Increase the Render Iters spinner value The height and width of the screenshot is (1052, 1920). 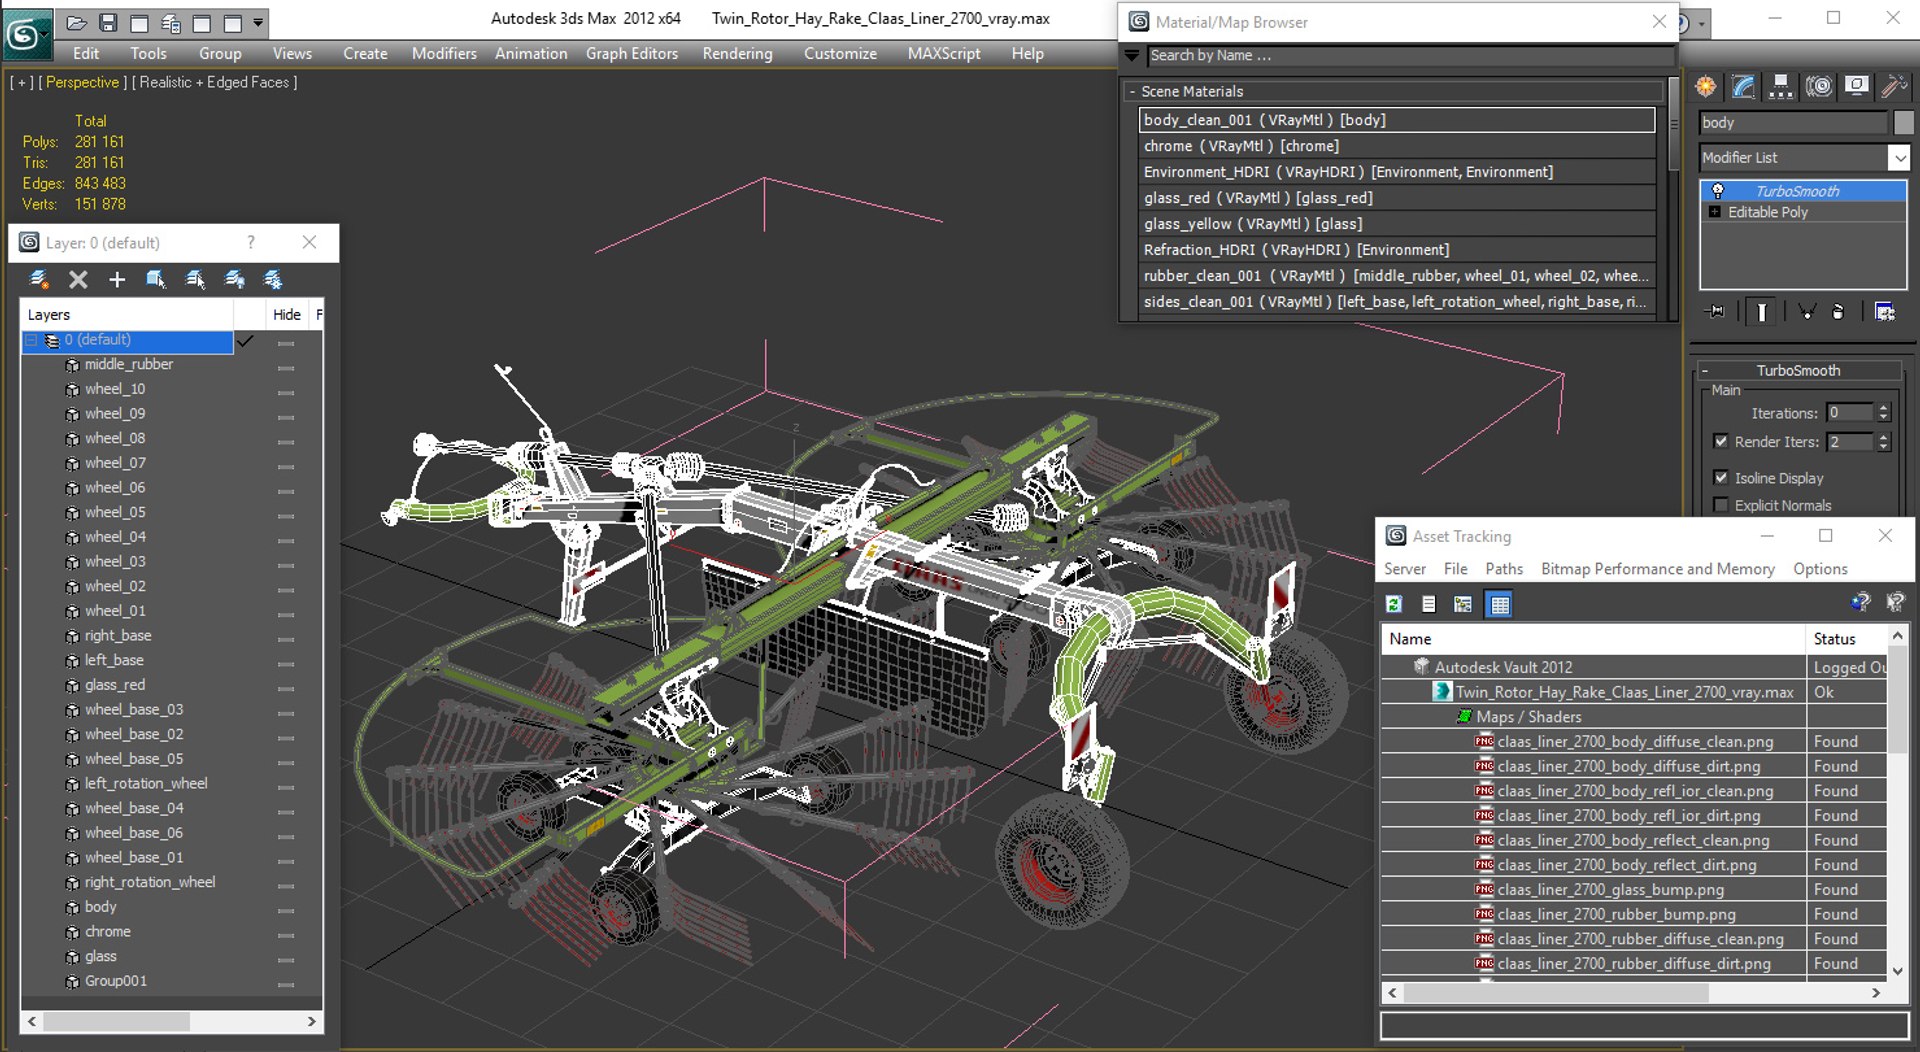[1884, 437]
